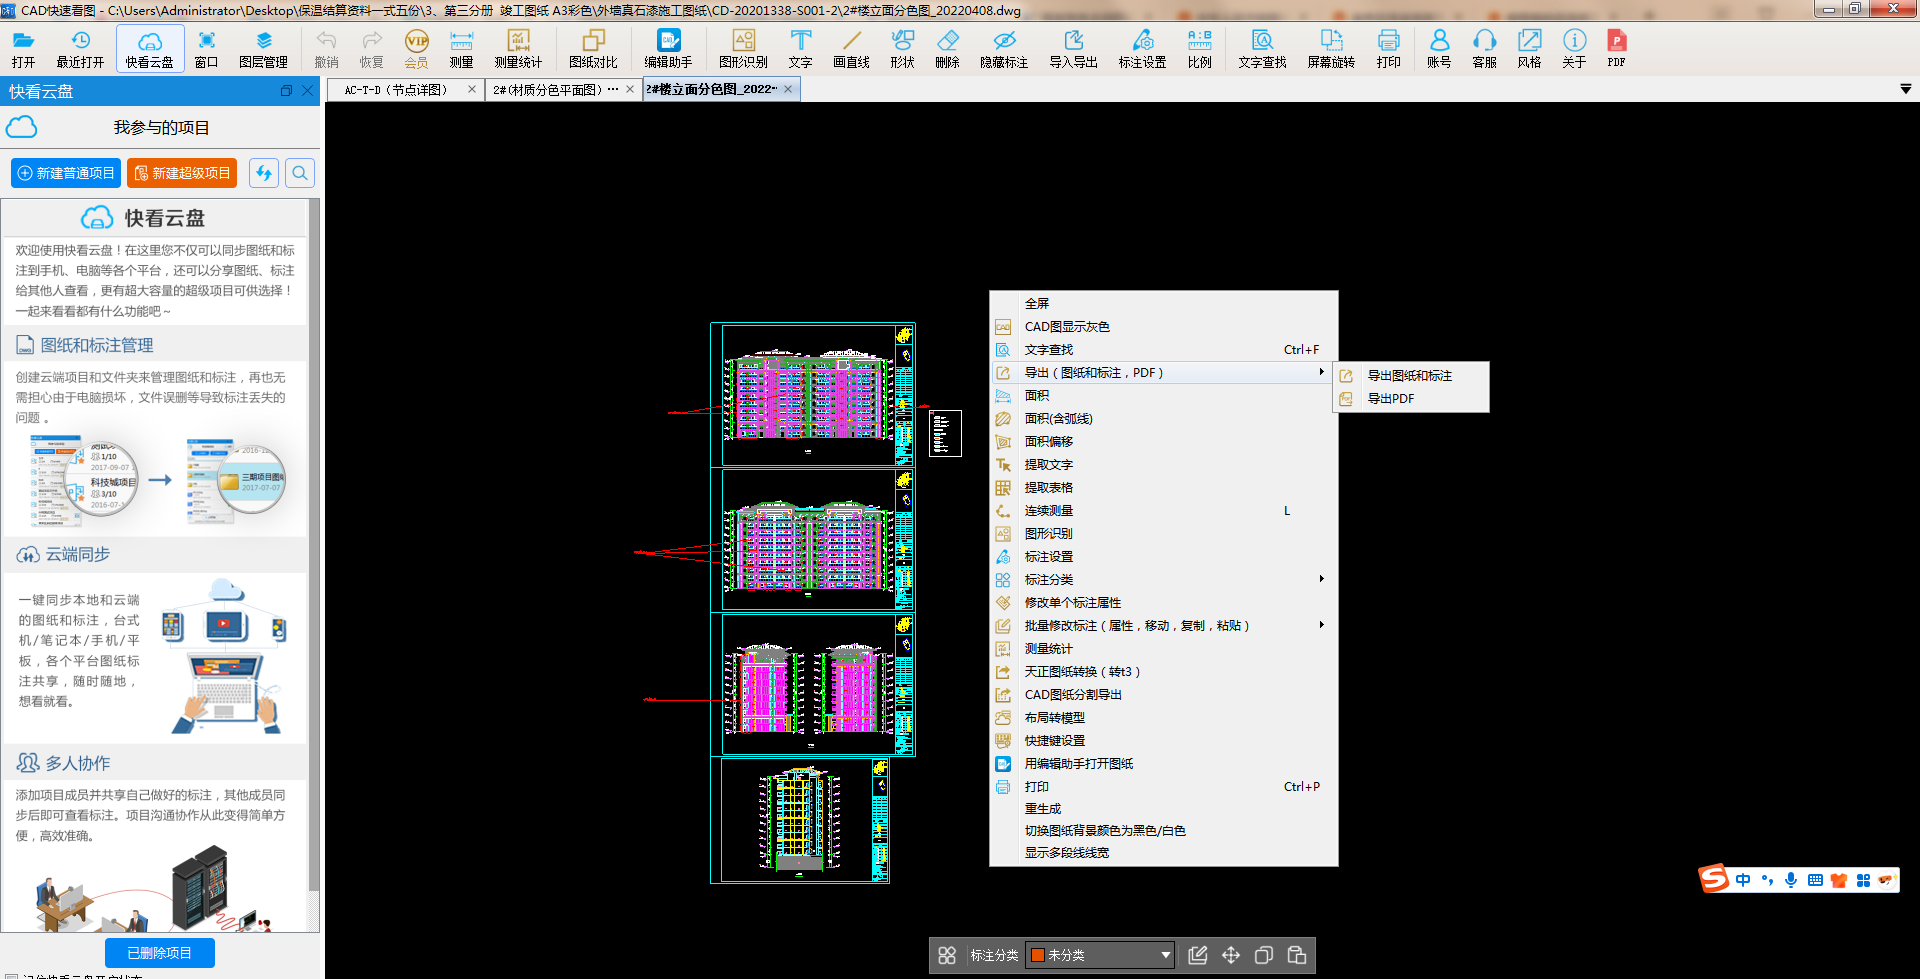
Task: Open the 窗口 window tool
Action: click(x=206, y=48)
